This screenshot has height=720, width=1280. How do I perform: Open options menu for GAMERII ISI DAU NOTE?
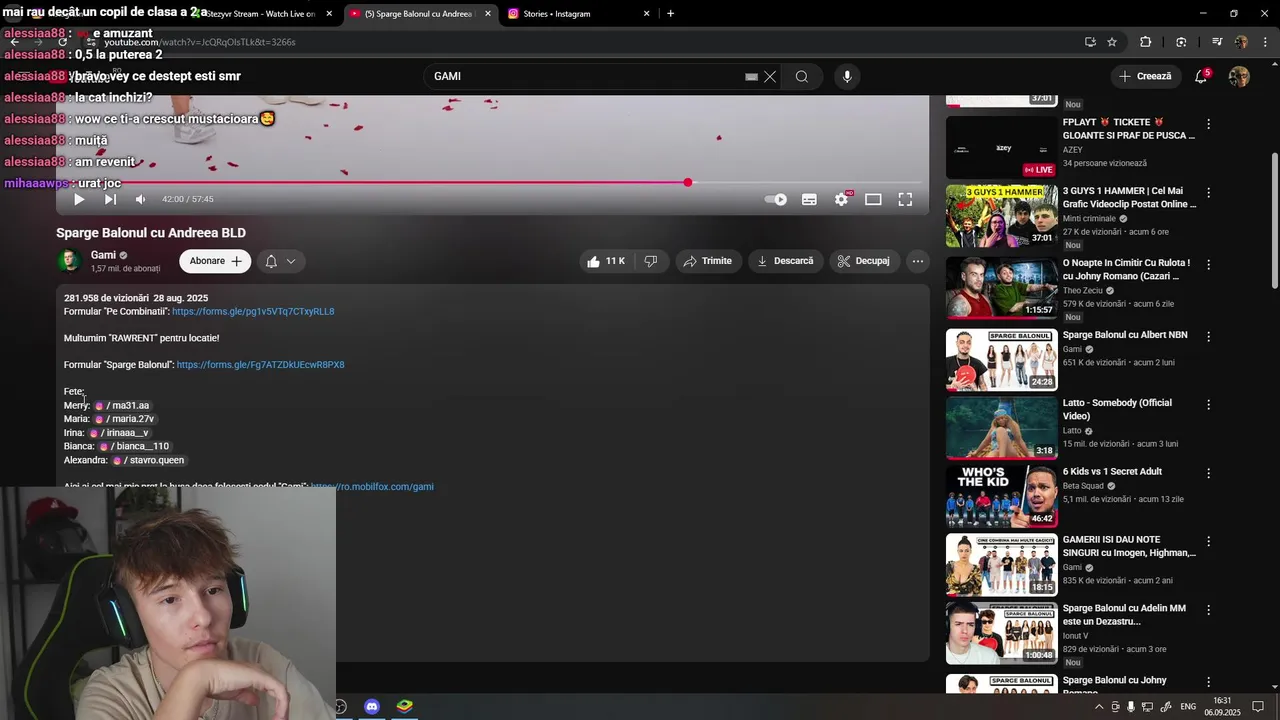[1208, 542]
